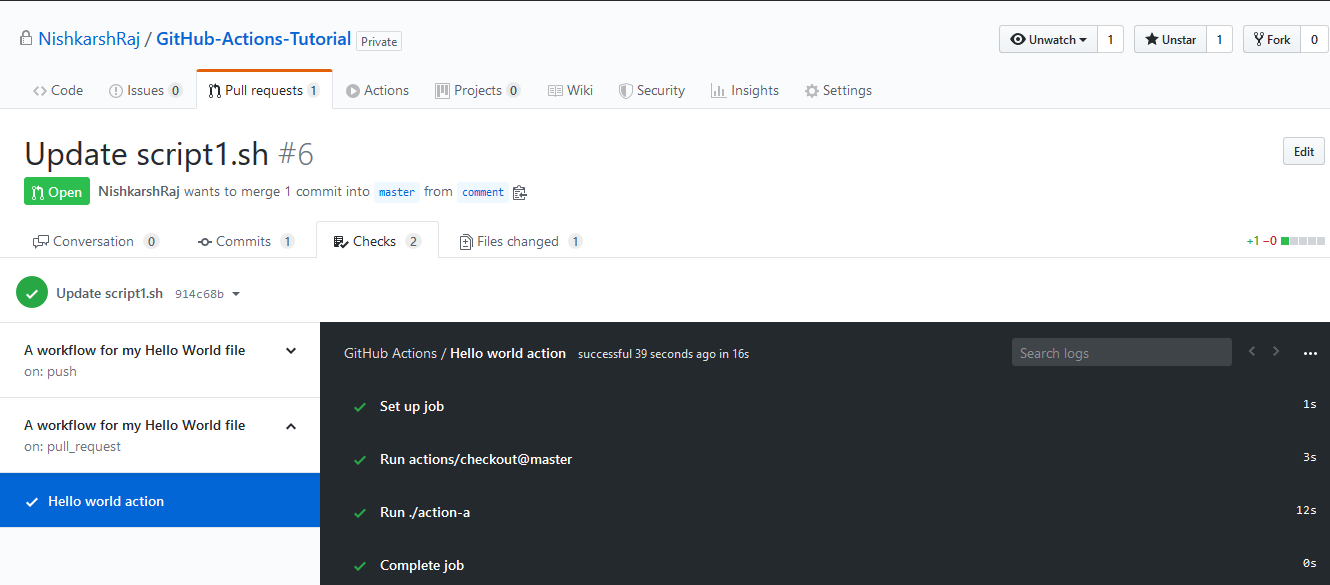Switch to the Conversation tab
This screenshot has height=585, width=1330.
[96, 241]
